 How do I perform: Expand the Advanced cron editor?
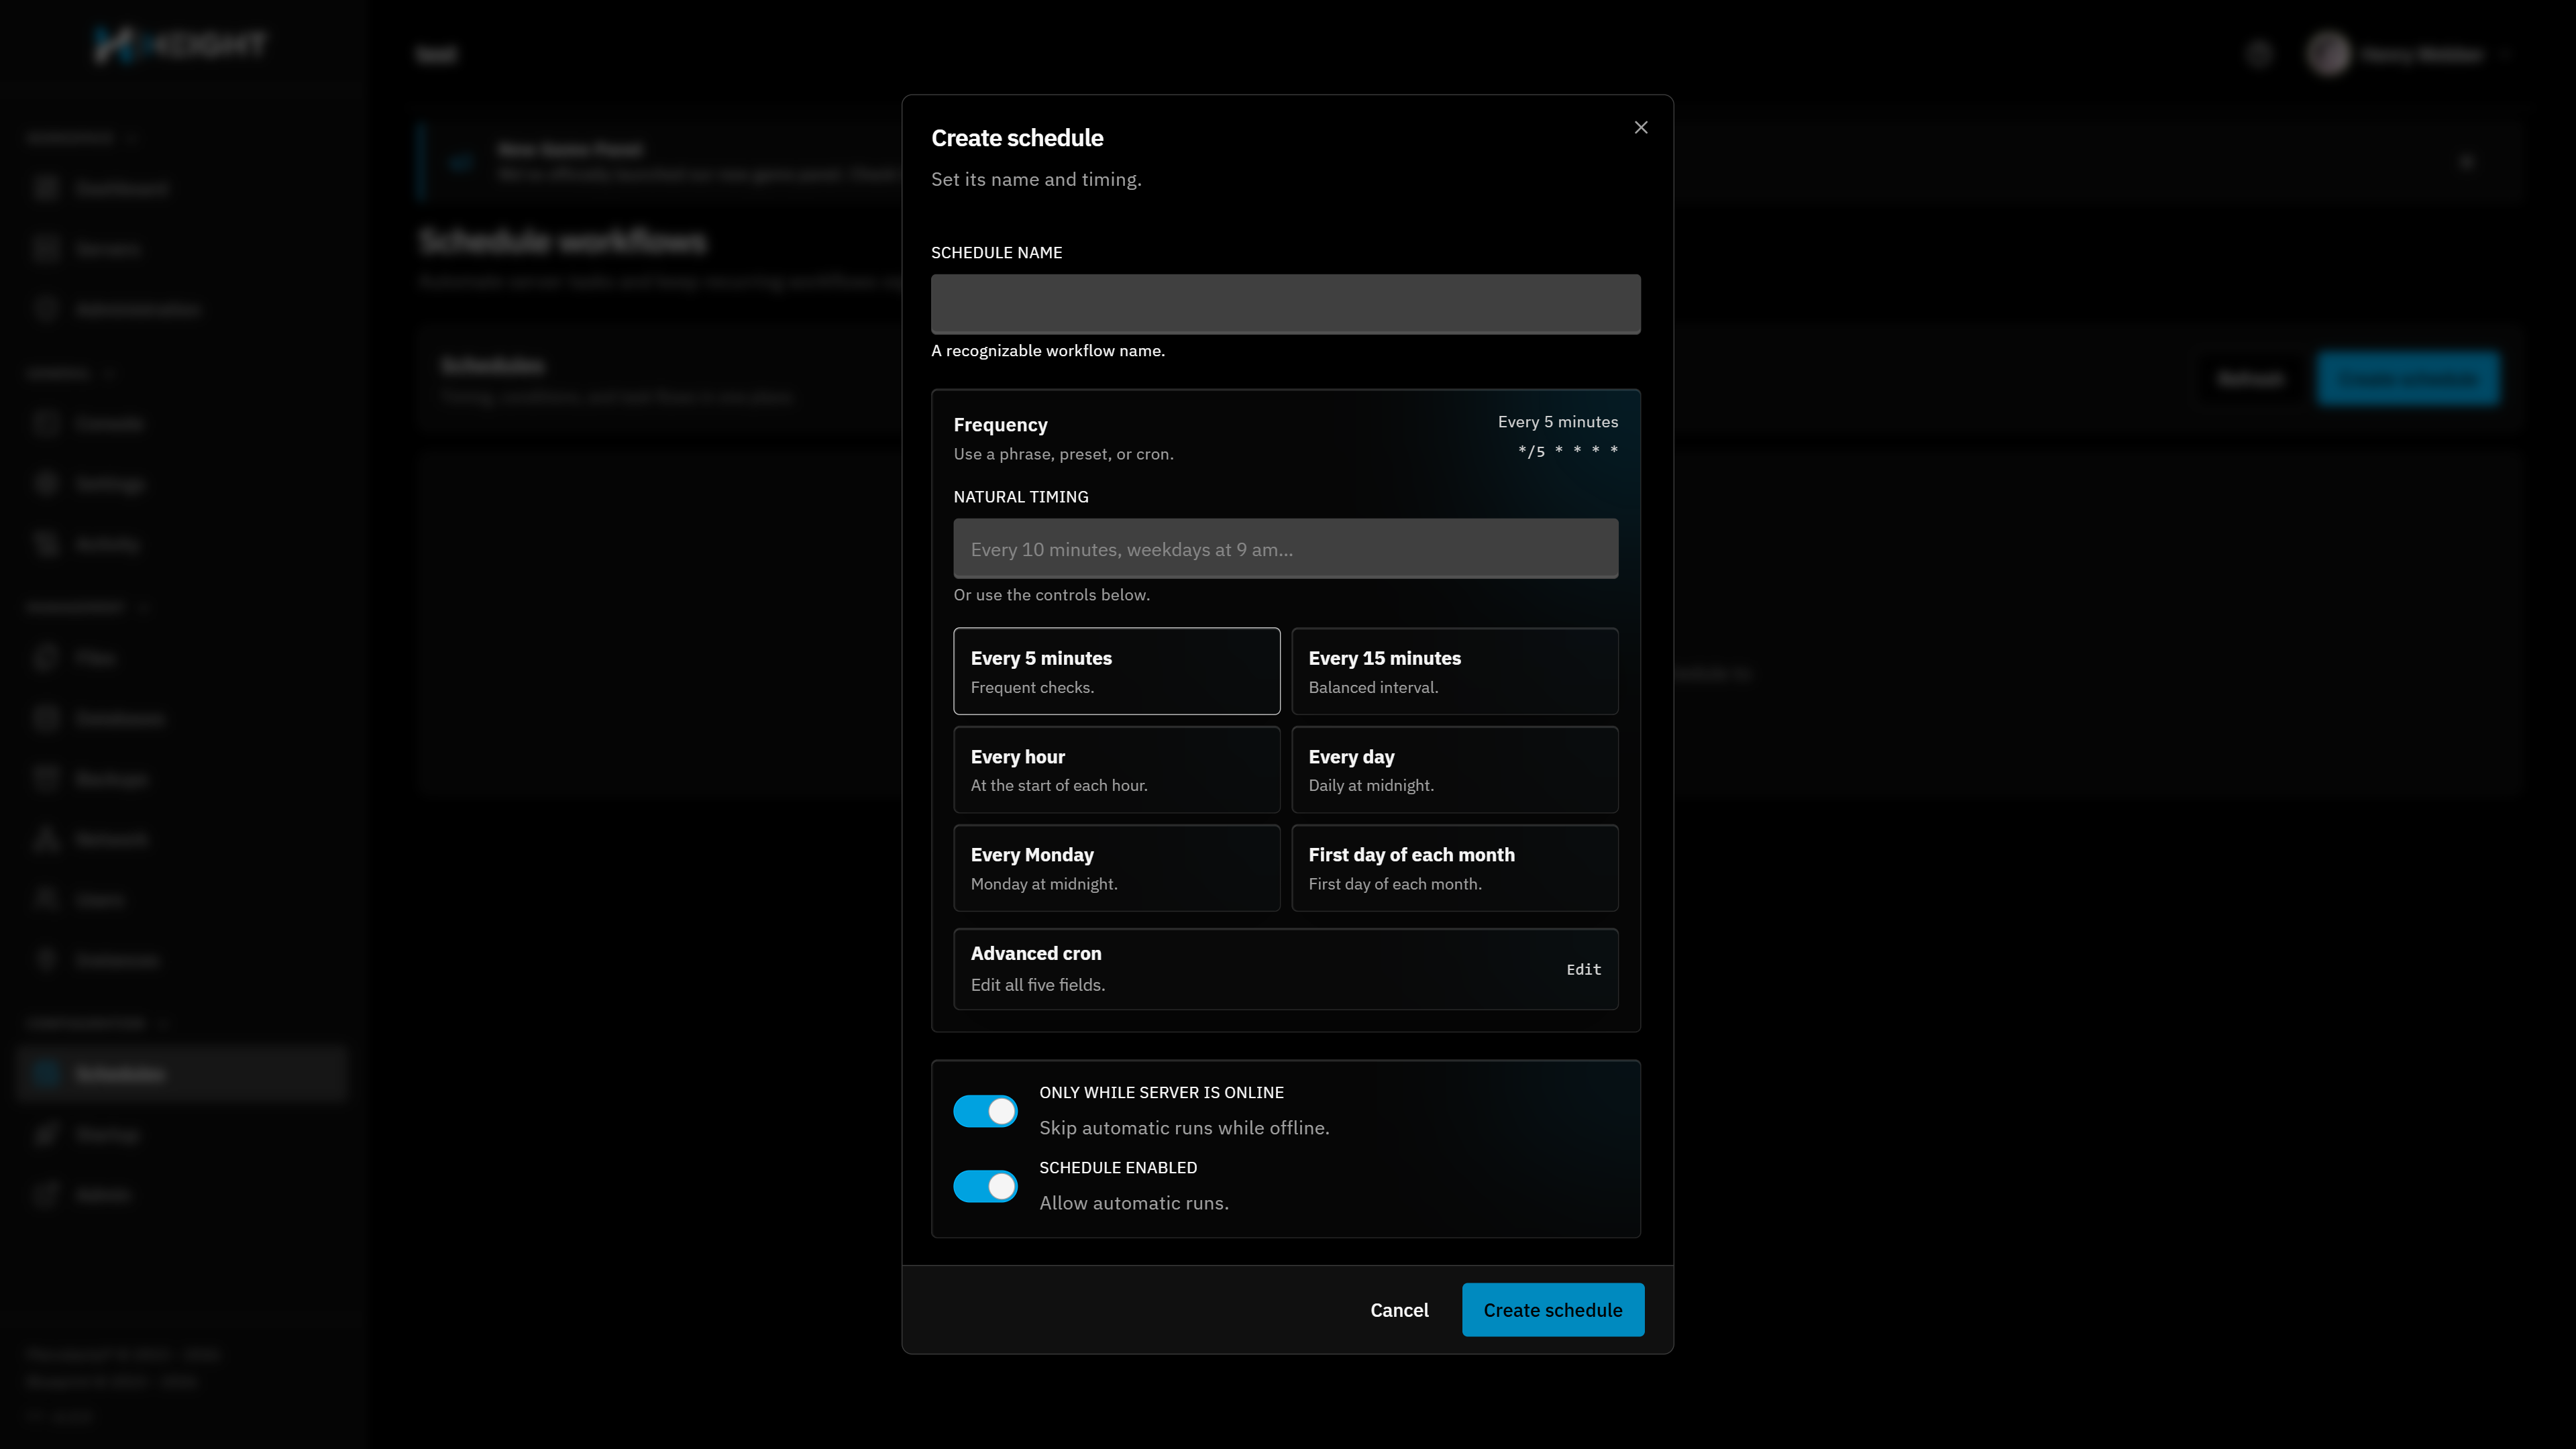pyautogui.click(x=1285, y=969)
